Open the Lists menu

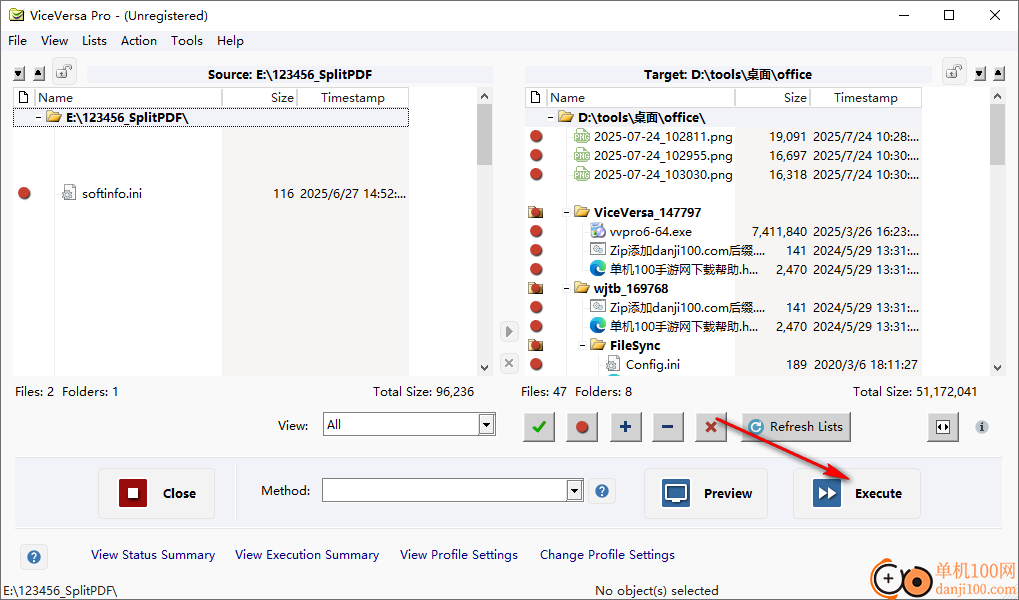pos(94,40)
